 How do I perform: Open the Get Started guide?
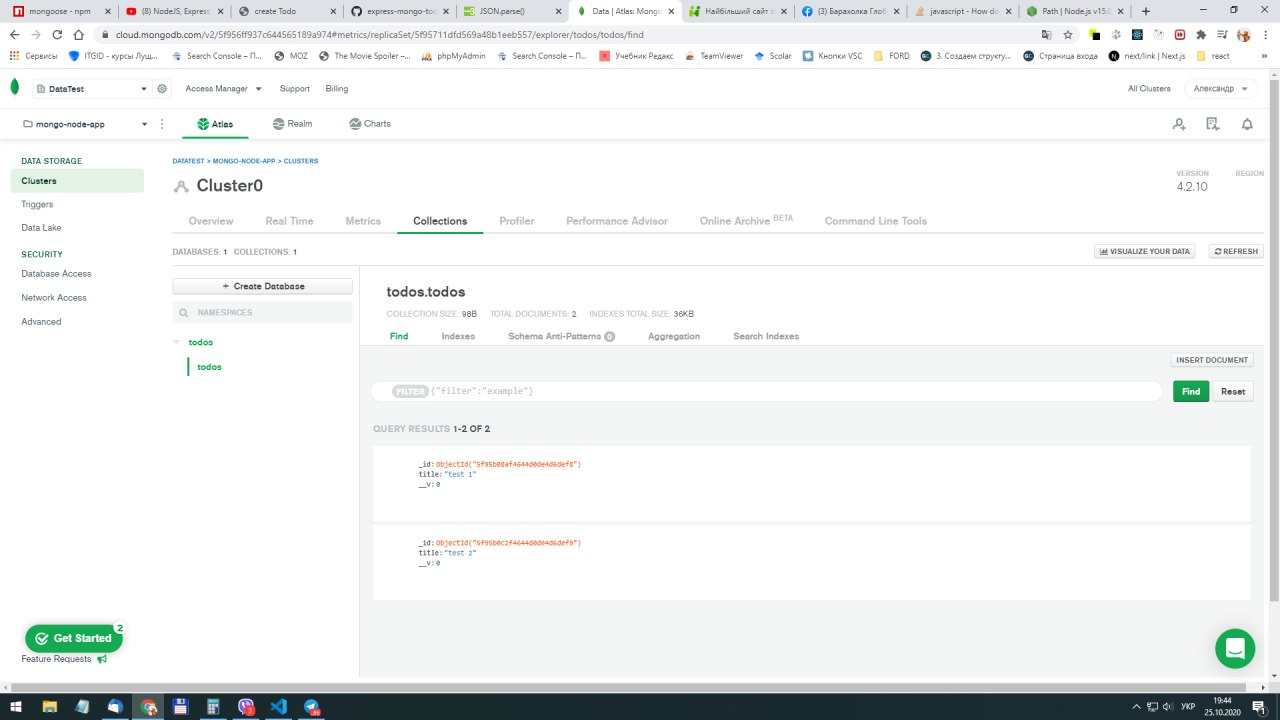(73, 638)
